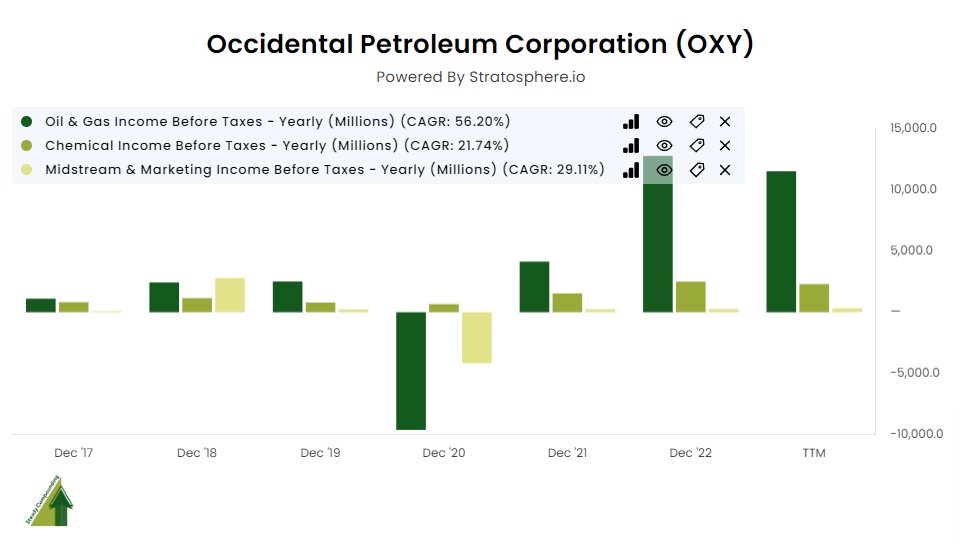Viewport: 960px width, 542px height.
Task: Open chart type icon for Oil & Gas series
Action: 631,122
